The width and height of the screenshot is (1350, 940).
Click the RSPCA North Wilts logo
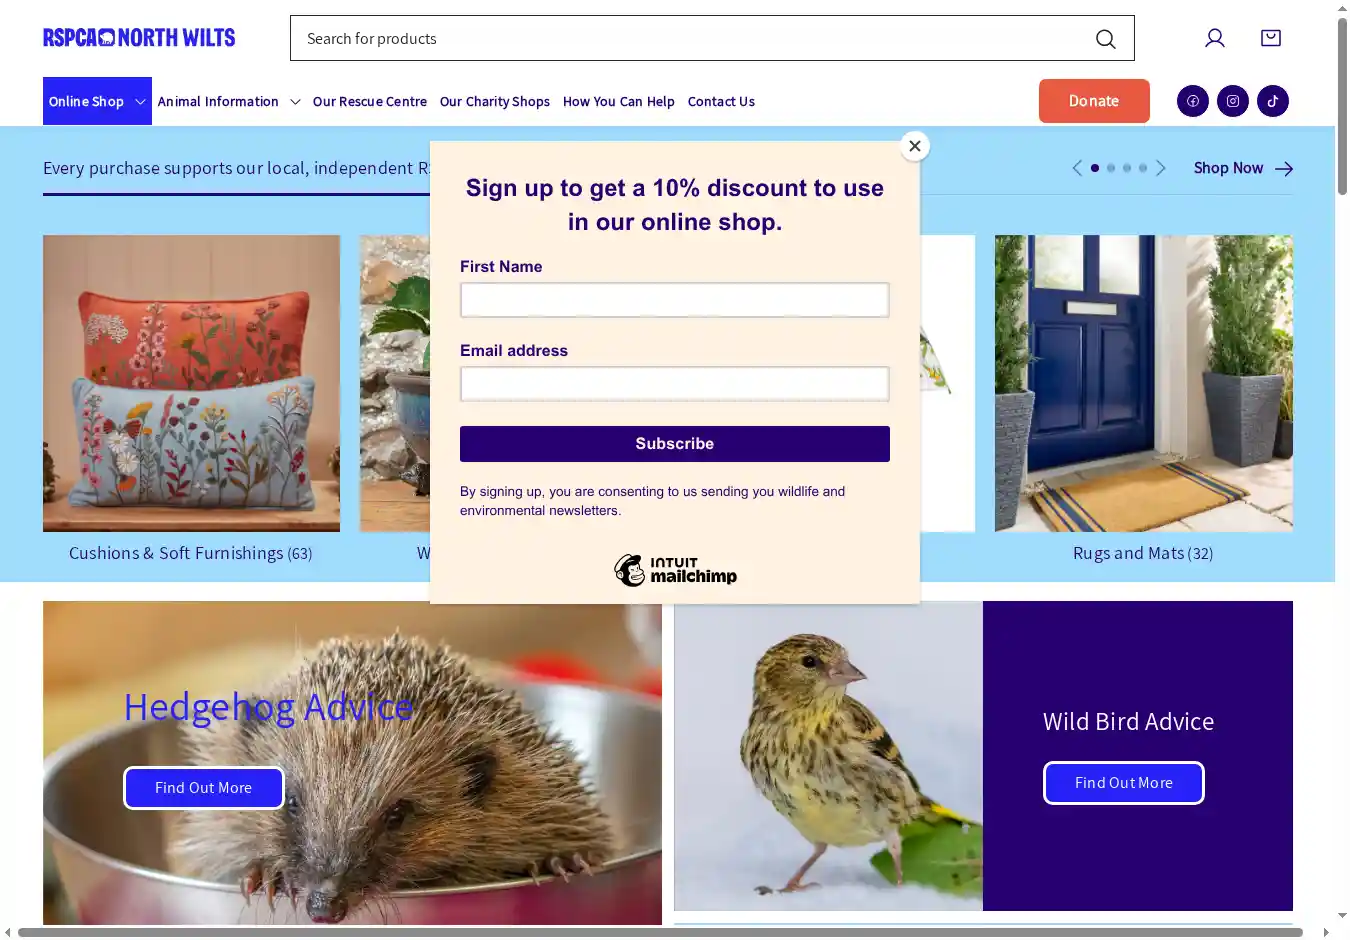tap(139, 38)
